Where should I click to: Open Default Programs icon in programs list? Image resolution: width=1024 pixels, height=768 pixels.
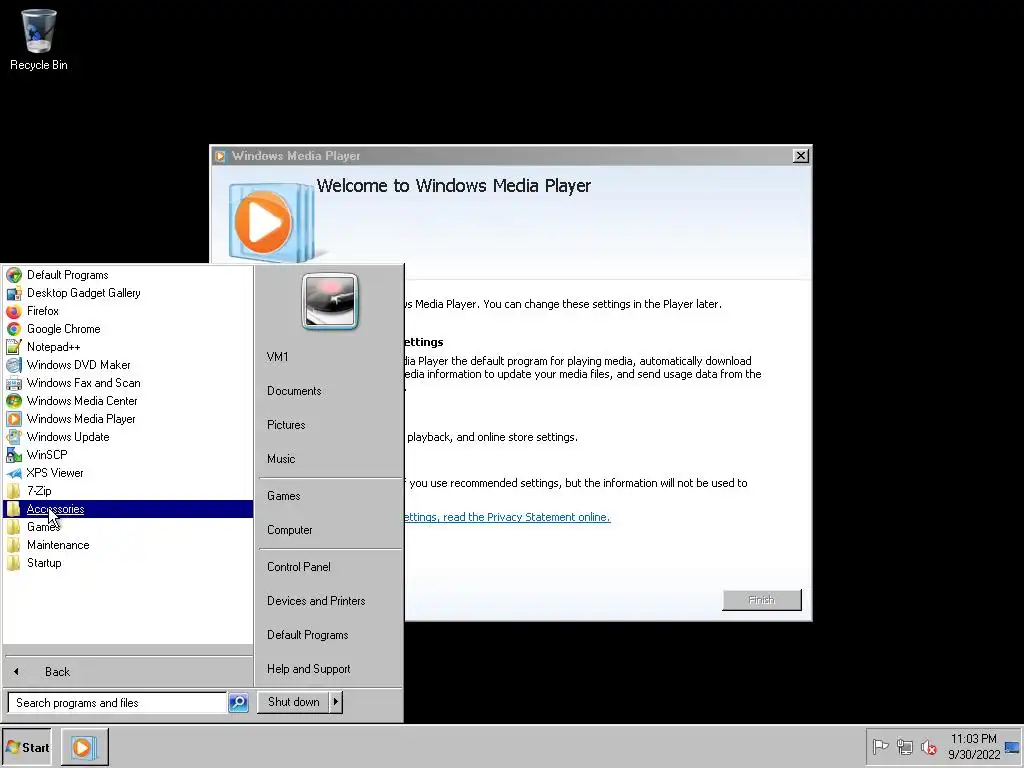coord(14,275)
